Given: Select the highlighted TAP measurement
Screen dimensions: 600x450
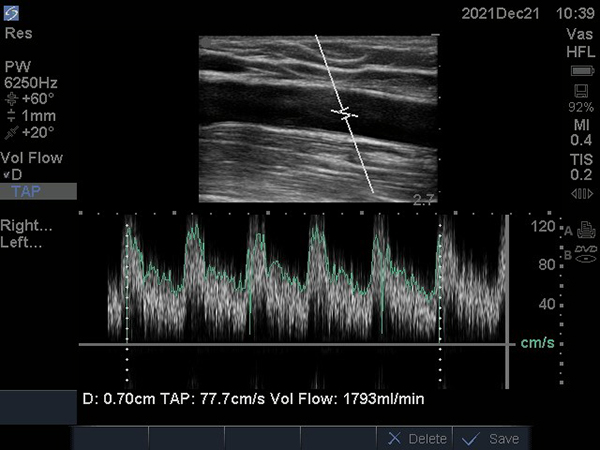Looking at the screenshot, I should [26, 191].
